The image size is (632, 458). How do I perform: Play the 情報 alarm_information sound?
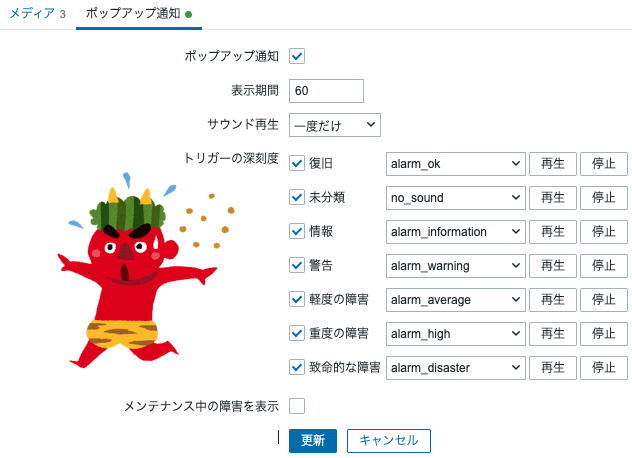pos(553,232)
